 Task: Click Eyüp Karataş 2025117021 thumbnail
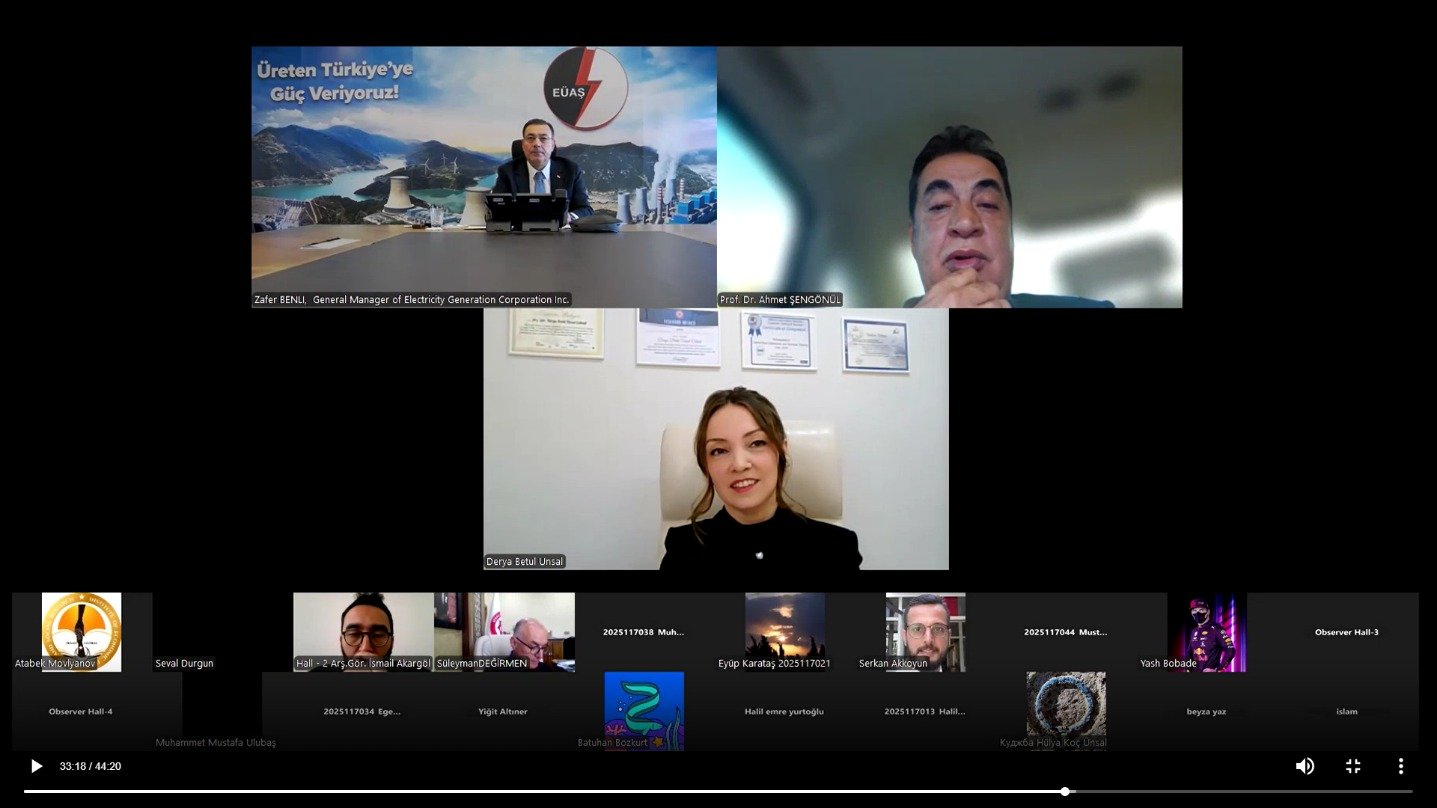click(785, 632)
